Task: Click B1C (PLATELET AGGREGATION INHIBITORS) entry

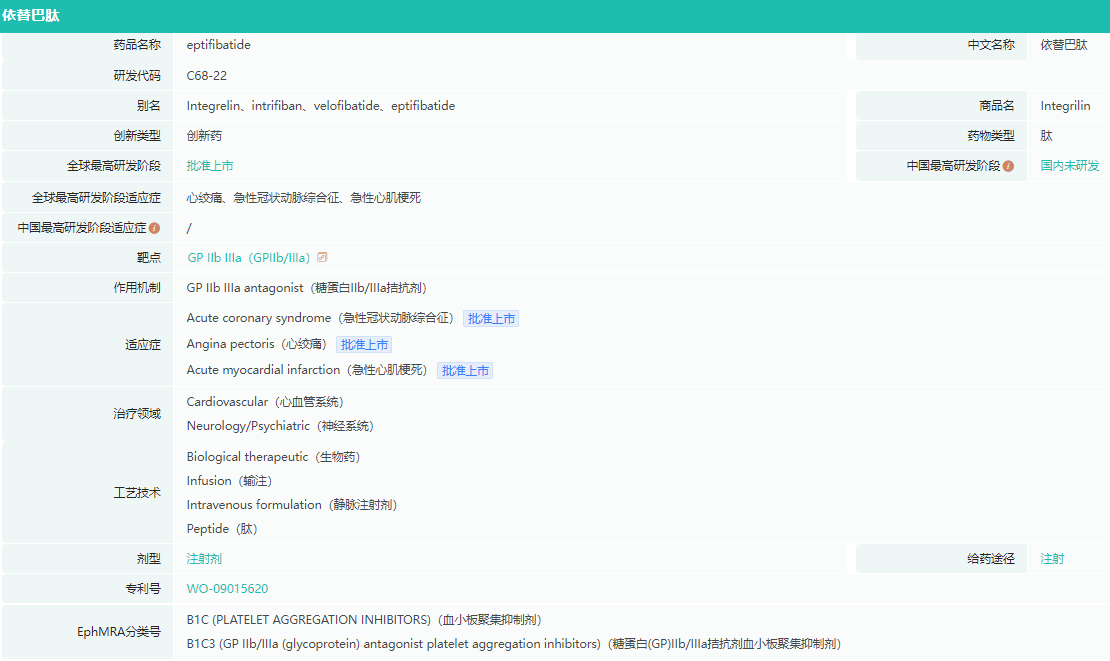Action: [364, 620]
